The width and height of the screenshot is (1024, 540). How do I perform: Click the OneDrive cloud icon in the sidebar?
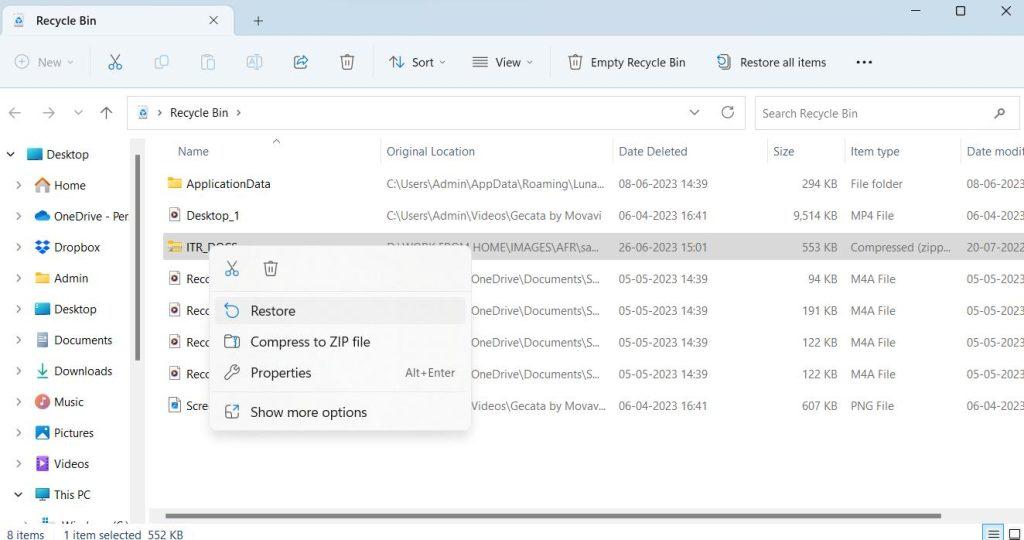pos(42,216)
